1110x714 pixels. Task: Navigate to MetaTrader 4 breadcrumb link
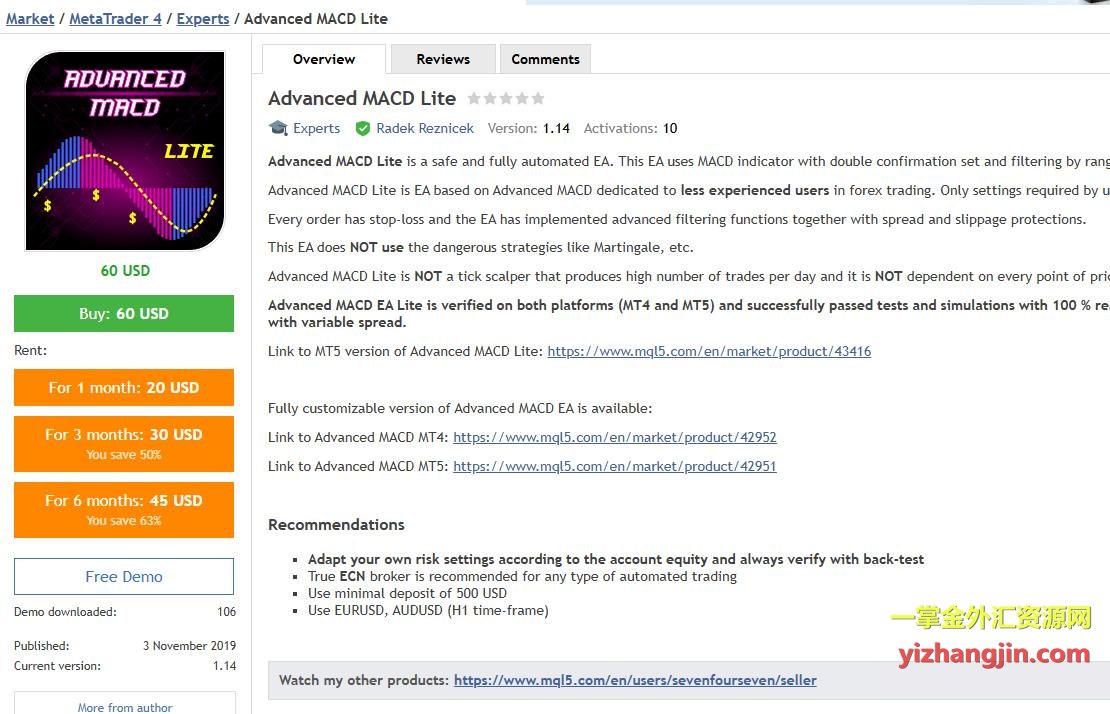click(x=115, y=18)
